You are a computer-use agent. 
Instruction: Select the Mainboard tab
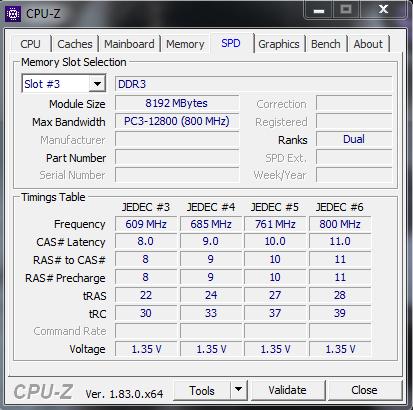click(x=129, y=44)
